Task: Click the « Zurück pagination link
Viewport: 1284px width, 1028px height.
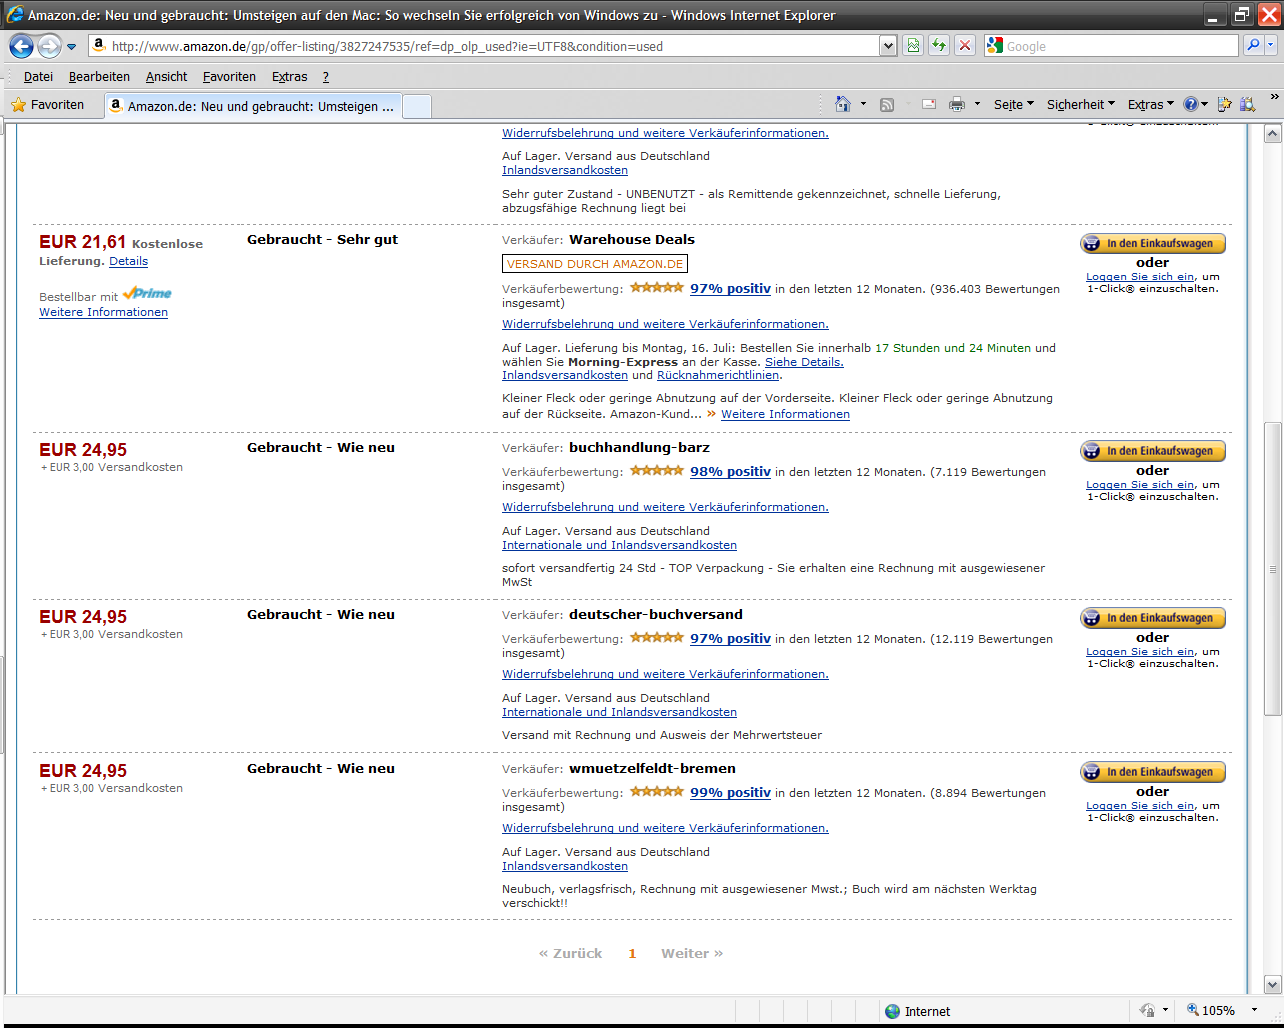Action: pyautogui.click(x=570, y=953)
